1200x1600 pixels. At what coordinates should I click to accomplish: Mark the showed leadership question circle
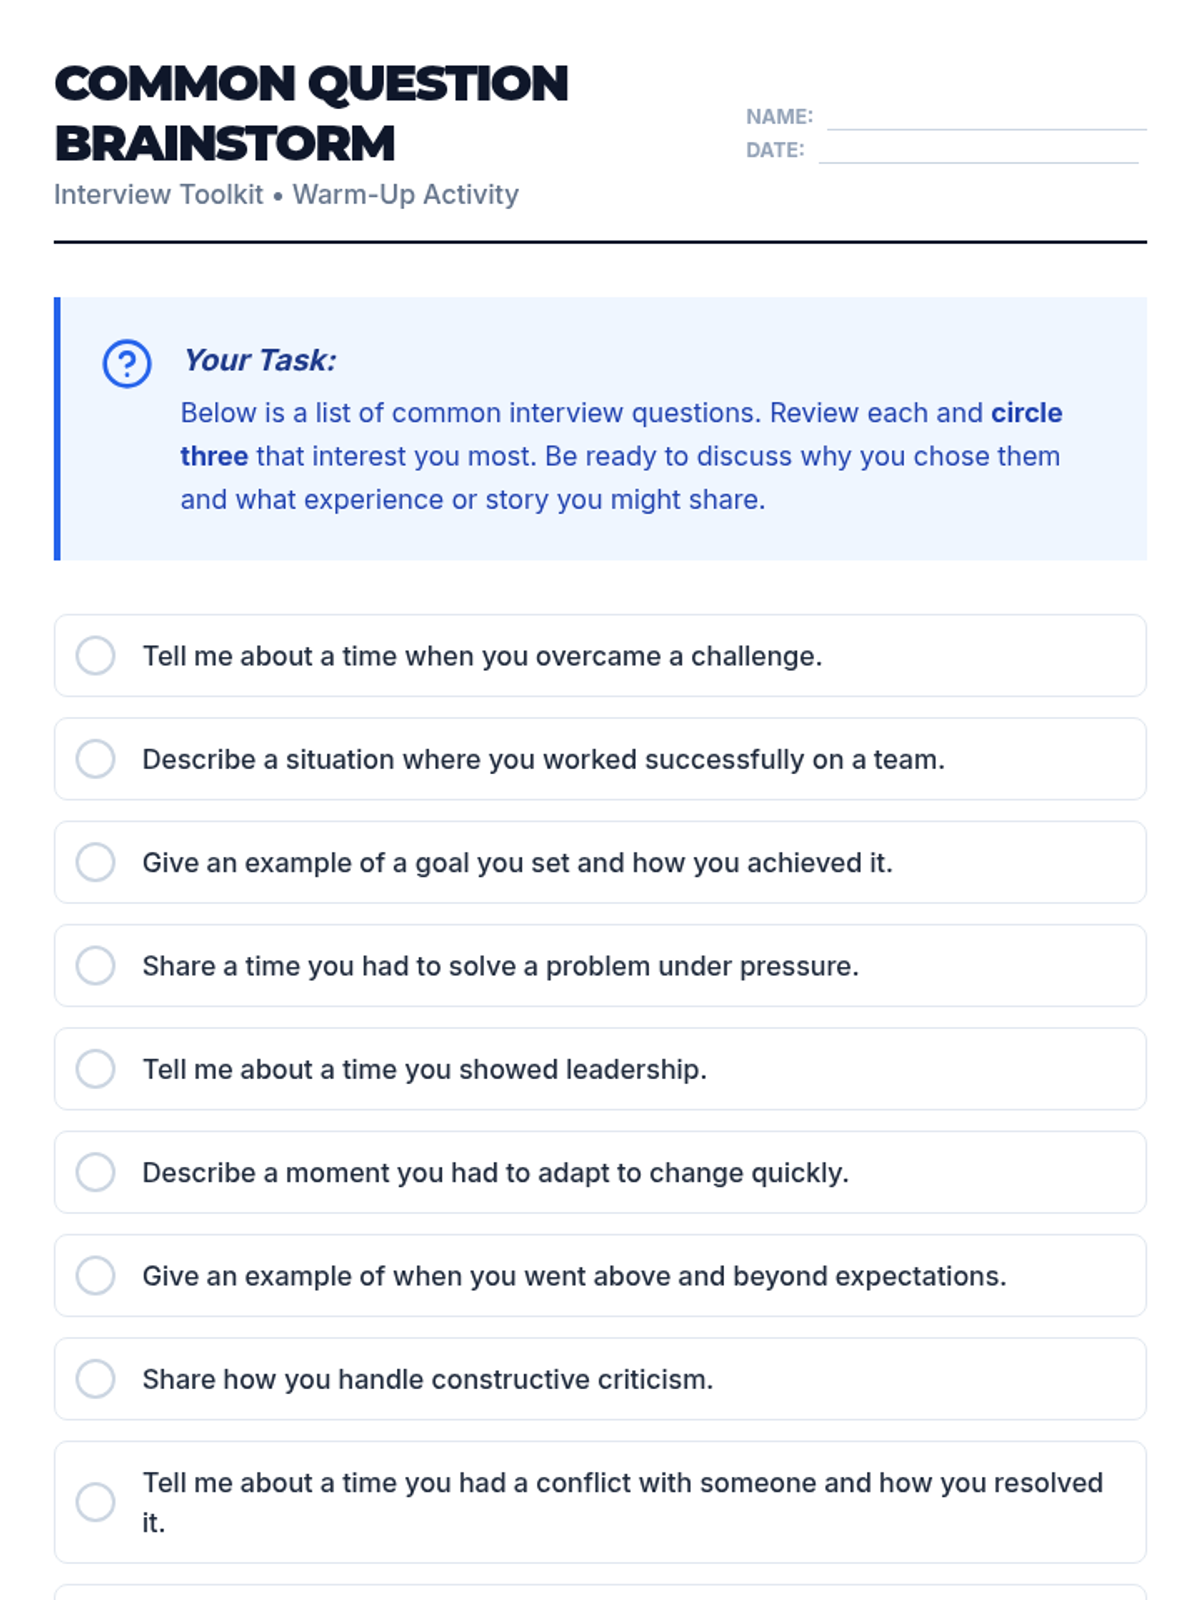click(96, 1069)
